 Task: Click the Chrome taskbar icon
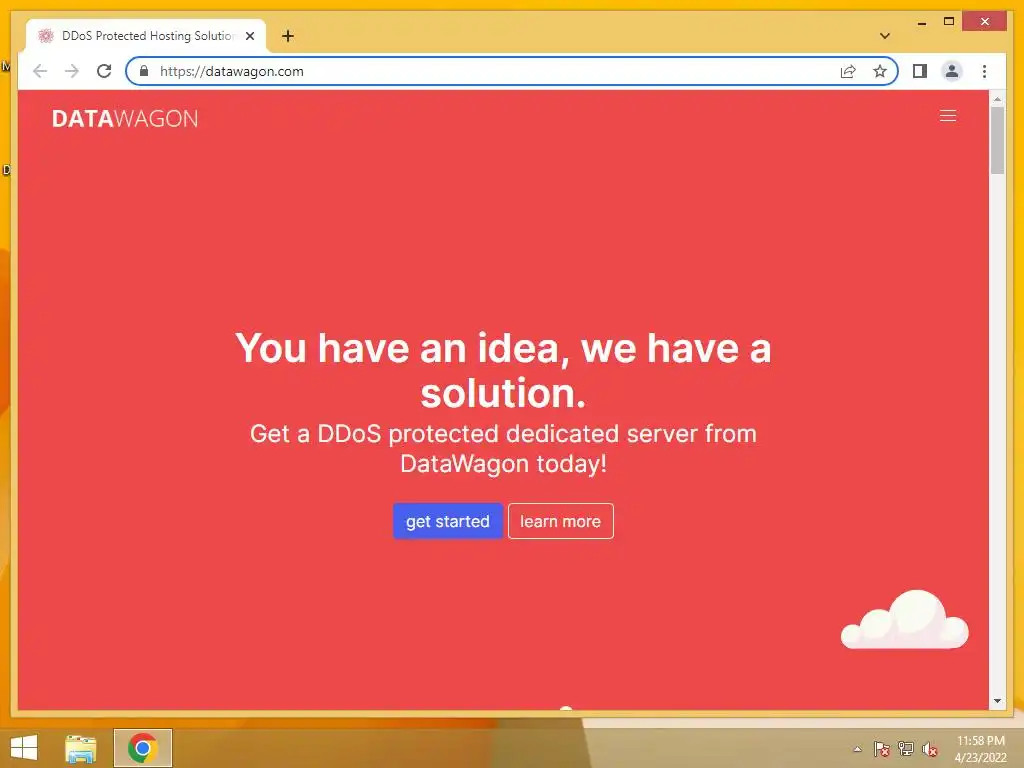point(142,748)
